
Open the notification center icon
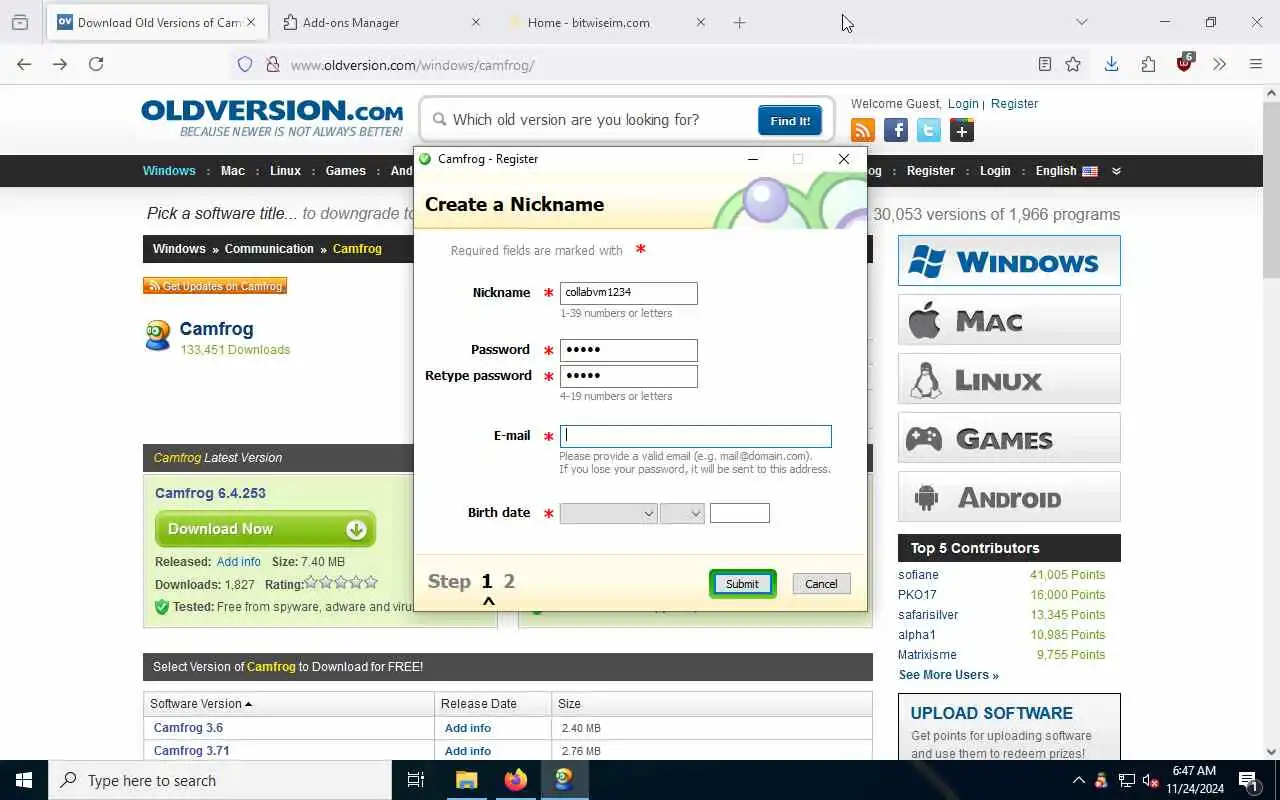pos(1248,780)
